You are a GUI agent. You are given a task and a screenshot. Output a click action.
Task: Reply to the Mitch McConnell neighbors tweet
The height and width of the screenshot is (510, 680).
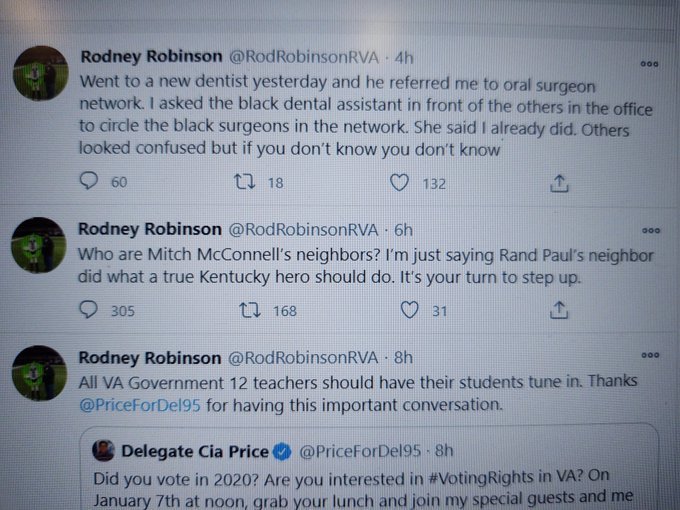(88, 310)
